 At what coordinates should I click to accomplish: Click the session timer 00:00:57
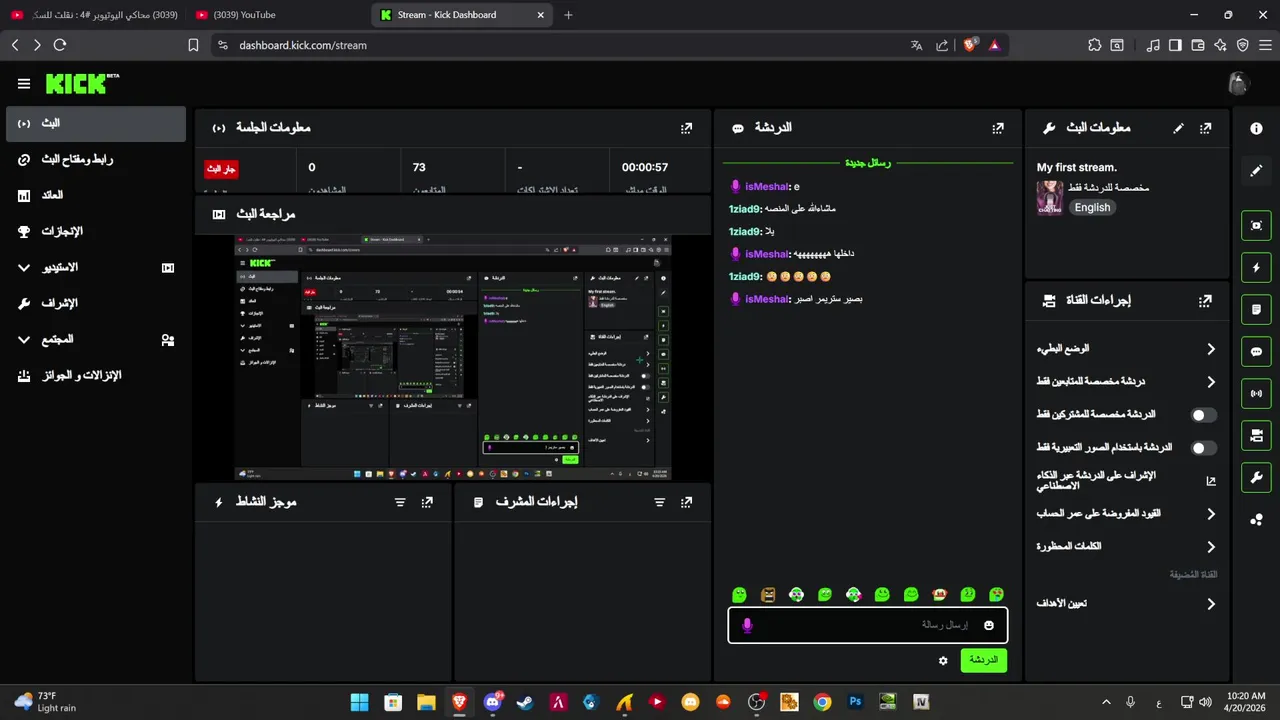pos(645,168)
